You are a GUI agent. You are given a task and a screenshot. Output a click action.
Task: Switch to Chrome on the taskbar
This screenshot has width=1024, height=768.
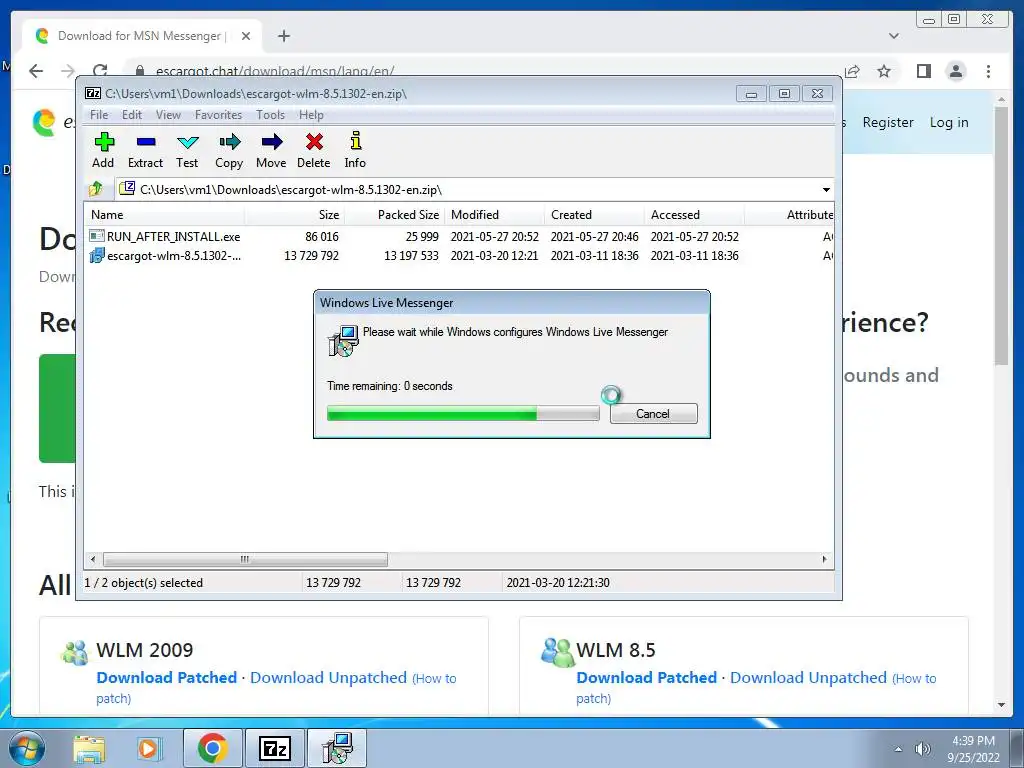tap(212, 748)
